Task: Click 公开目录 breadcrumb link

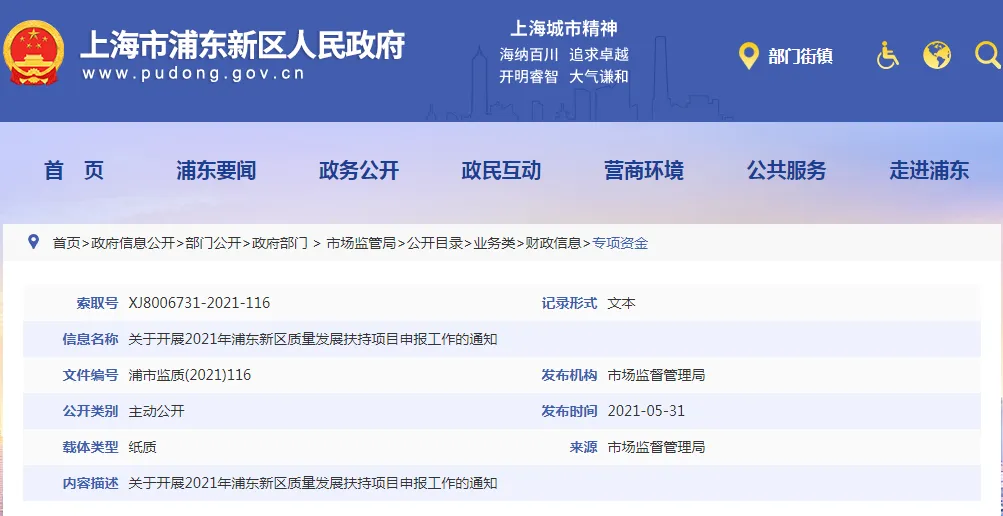Action: click(435, 243)
